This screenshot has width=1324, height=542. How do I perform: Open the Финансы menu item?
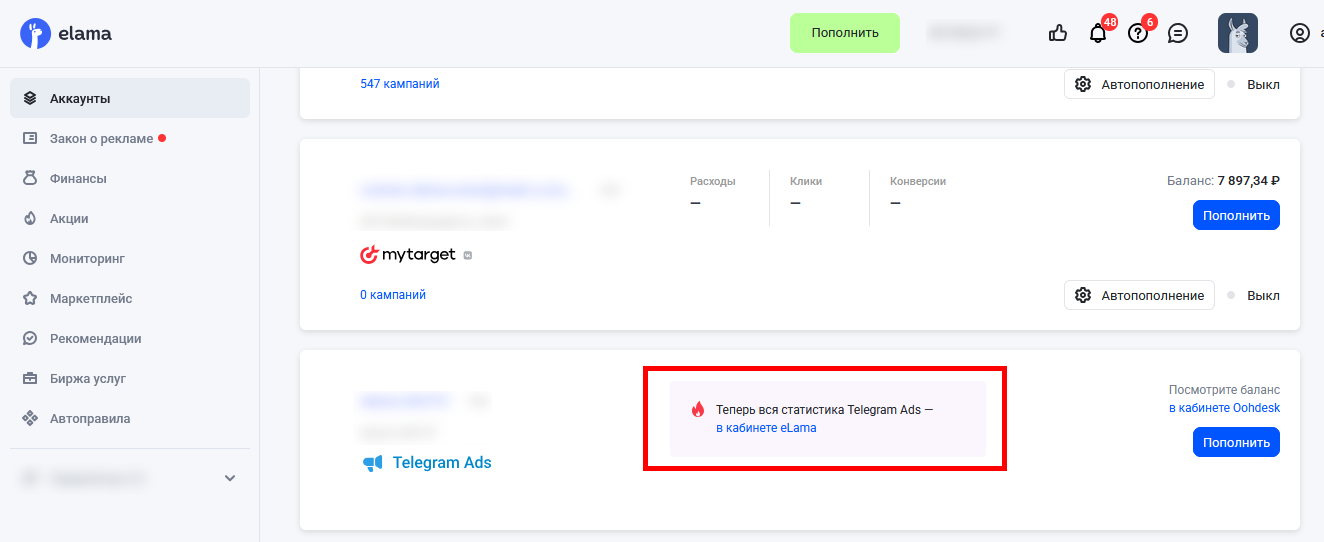pyautogui.click(x=78, y=178)
